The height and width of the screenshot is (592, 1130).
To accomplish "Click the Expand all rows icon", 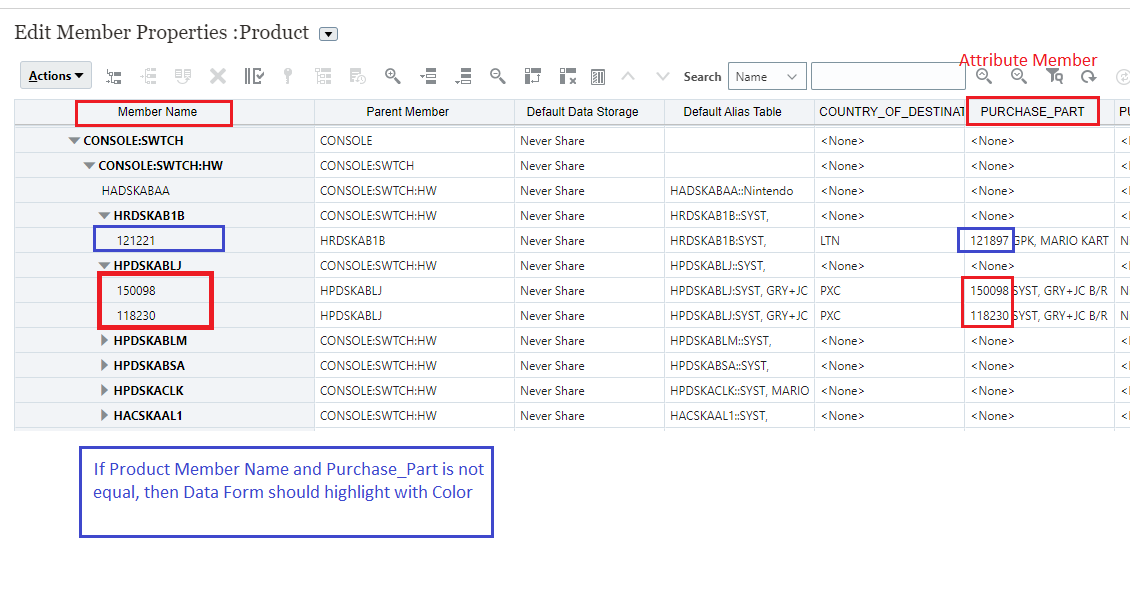I will [429, 76].
